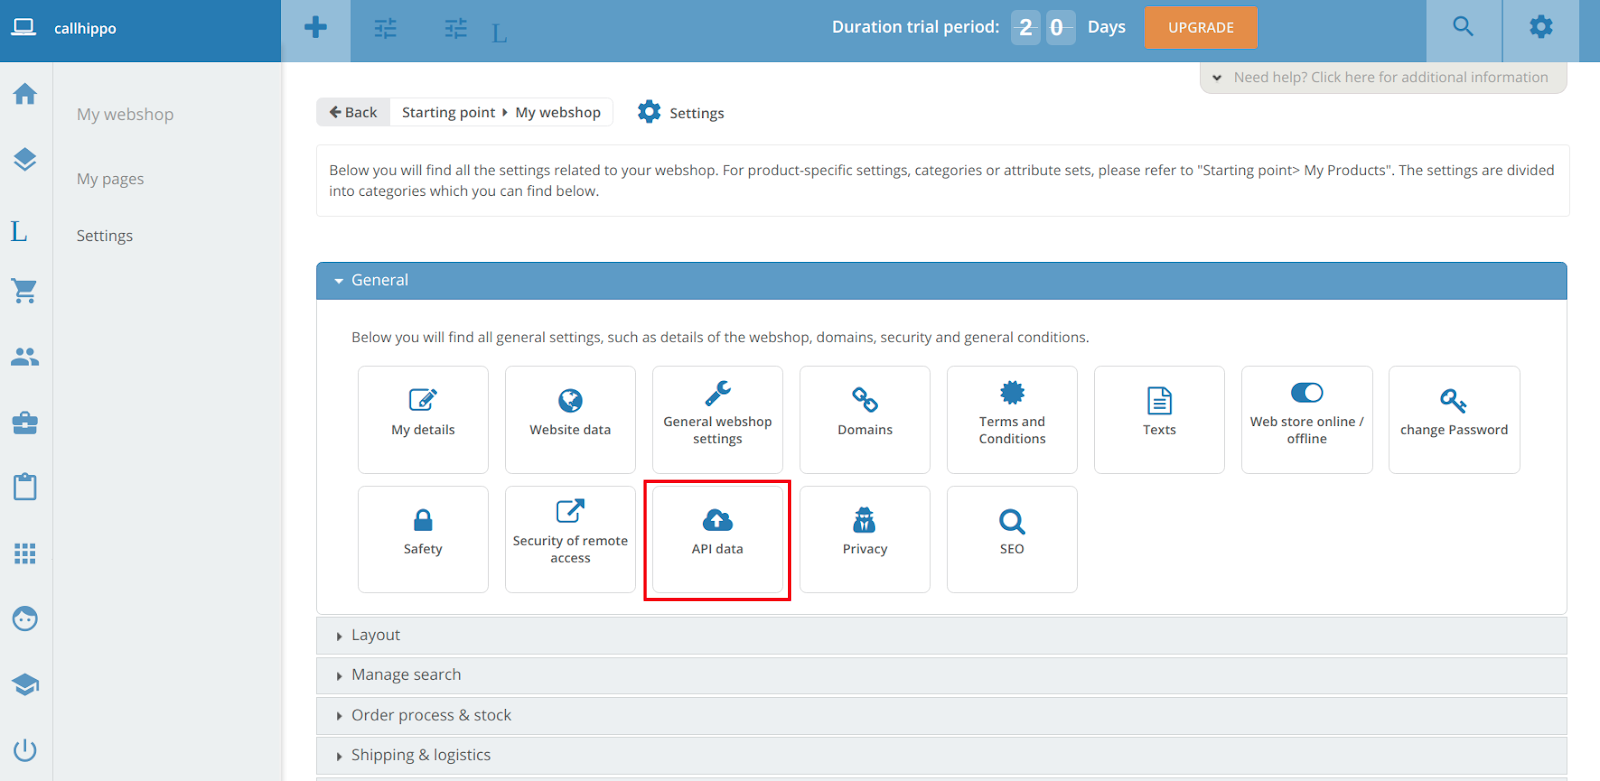Click the Back button
The image size is (1600, 781).
[353, 112]
